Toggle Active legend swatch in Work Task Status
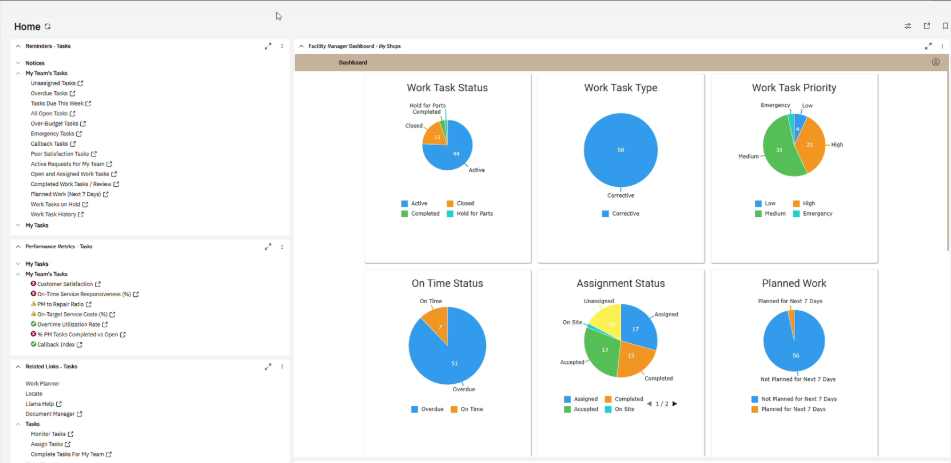 405,203
